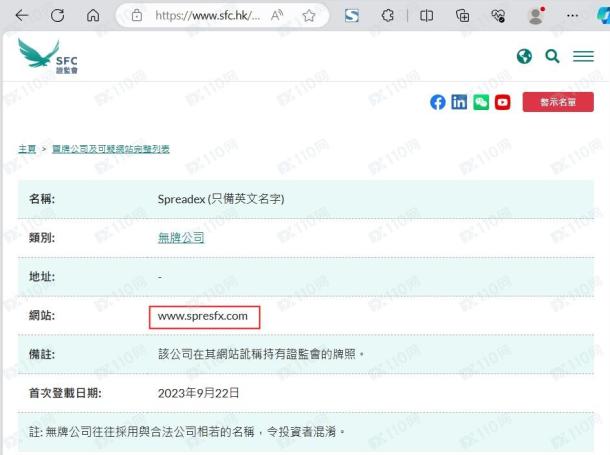Select the www.spresfx.com website text

tap(203, 316)
